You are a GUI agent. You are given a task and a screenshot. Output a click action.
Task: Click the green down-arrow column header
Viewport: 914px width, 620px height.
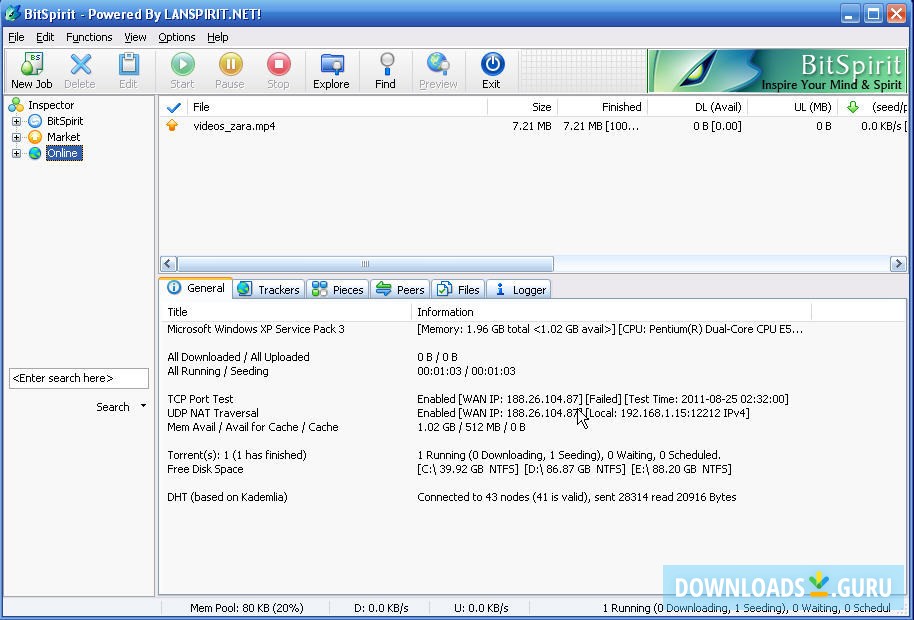(x=853, y=107)
